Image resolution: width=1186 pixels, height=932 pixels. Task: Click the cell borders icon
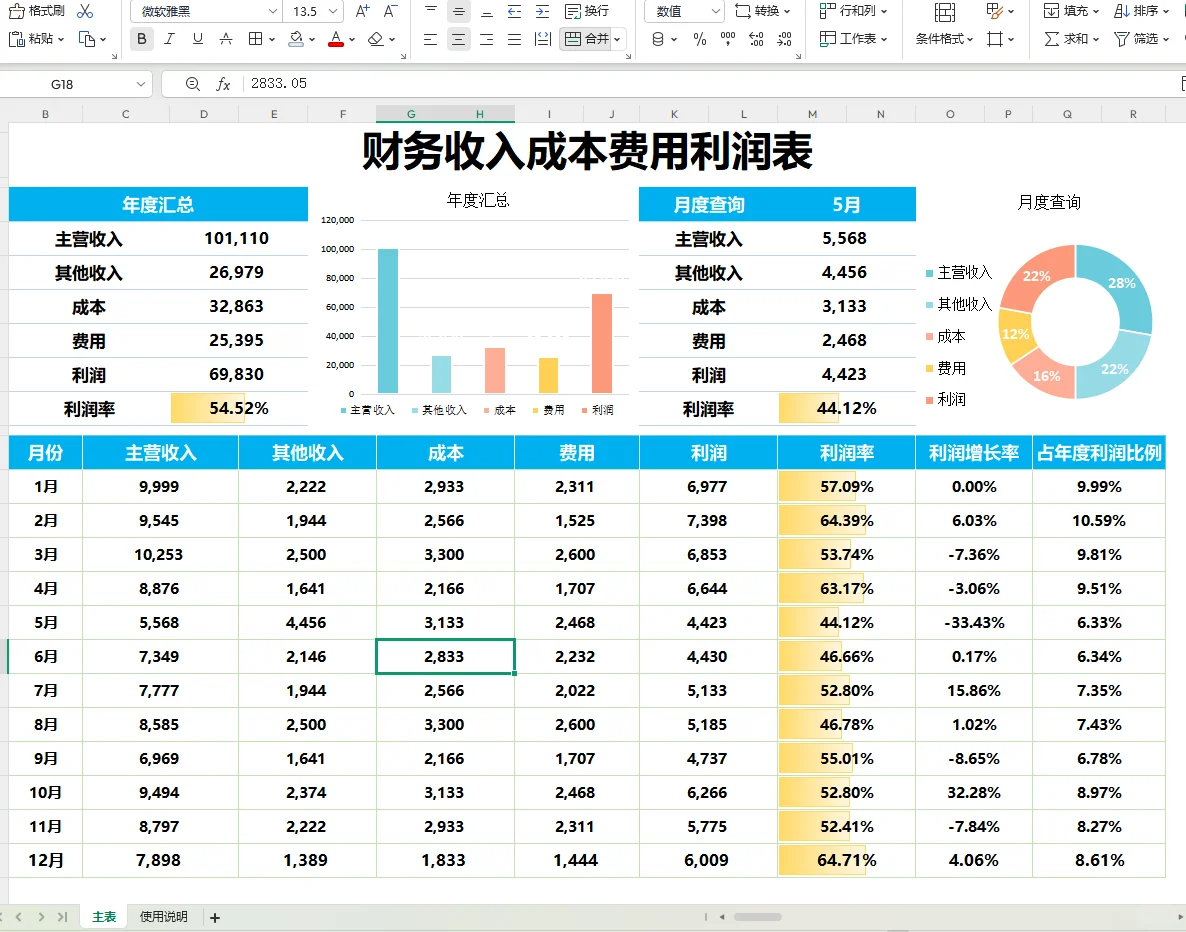[x=256, y=39]
